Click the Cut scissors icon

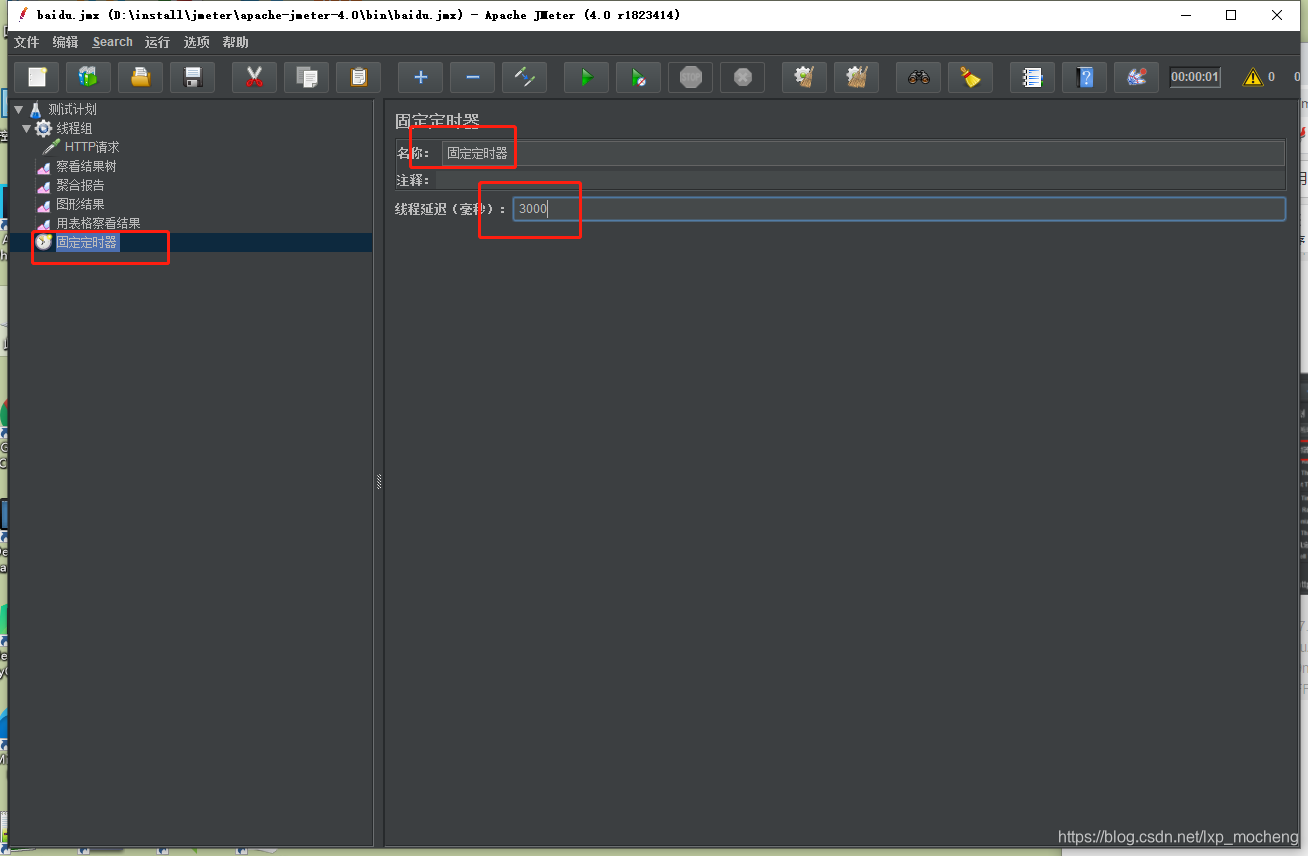coord(254,77)
